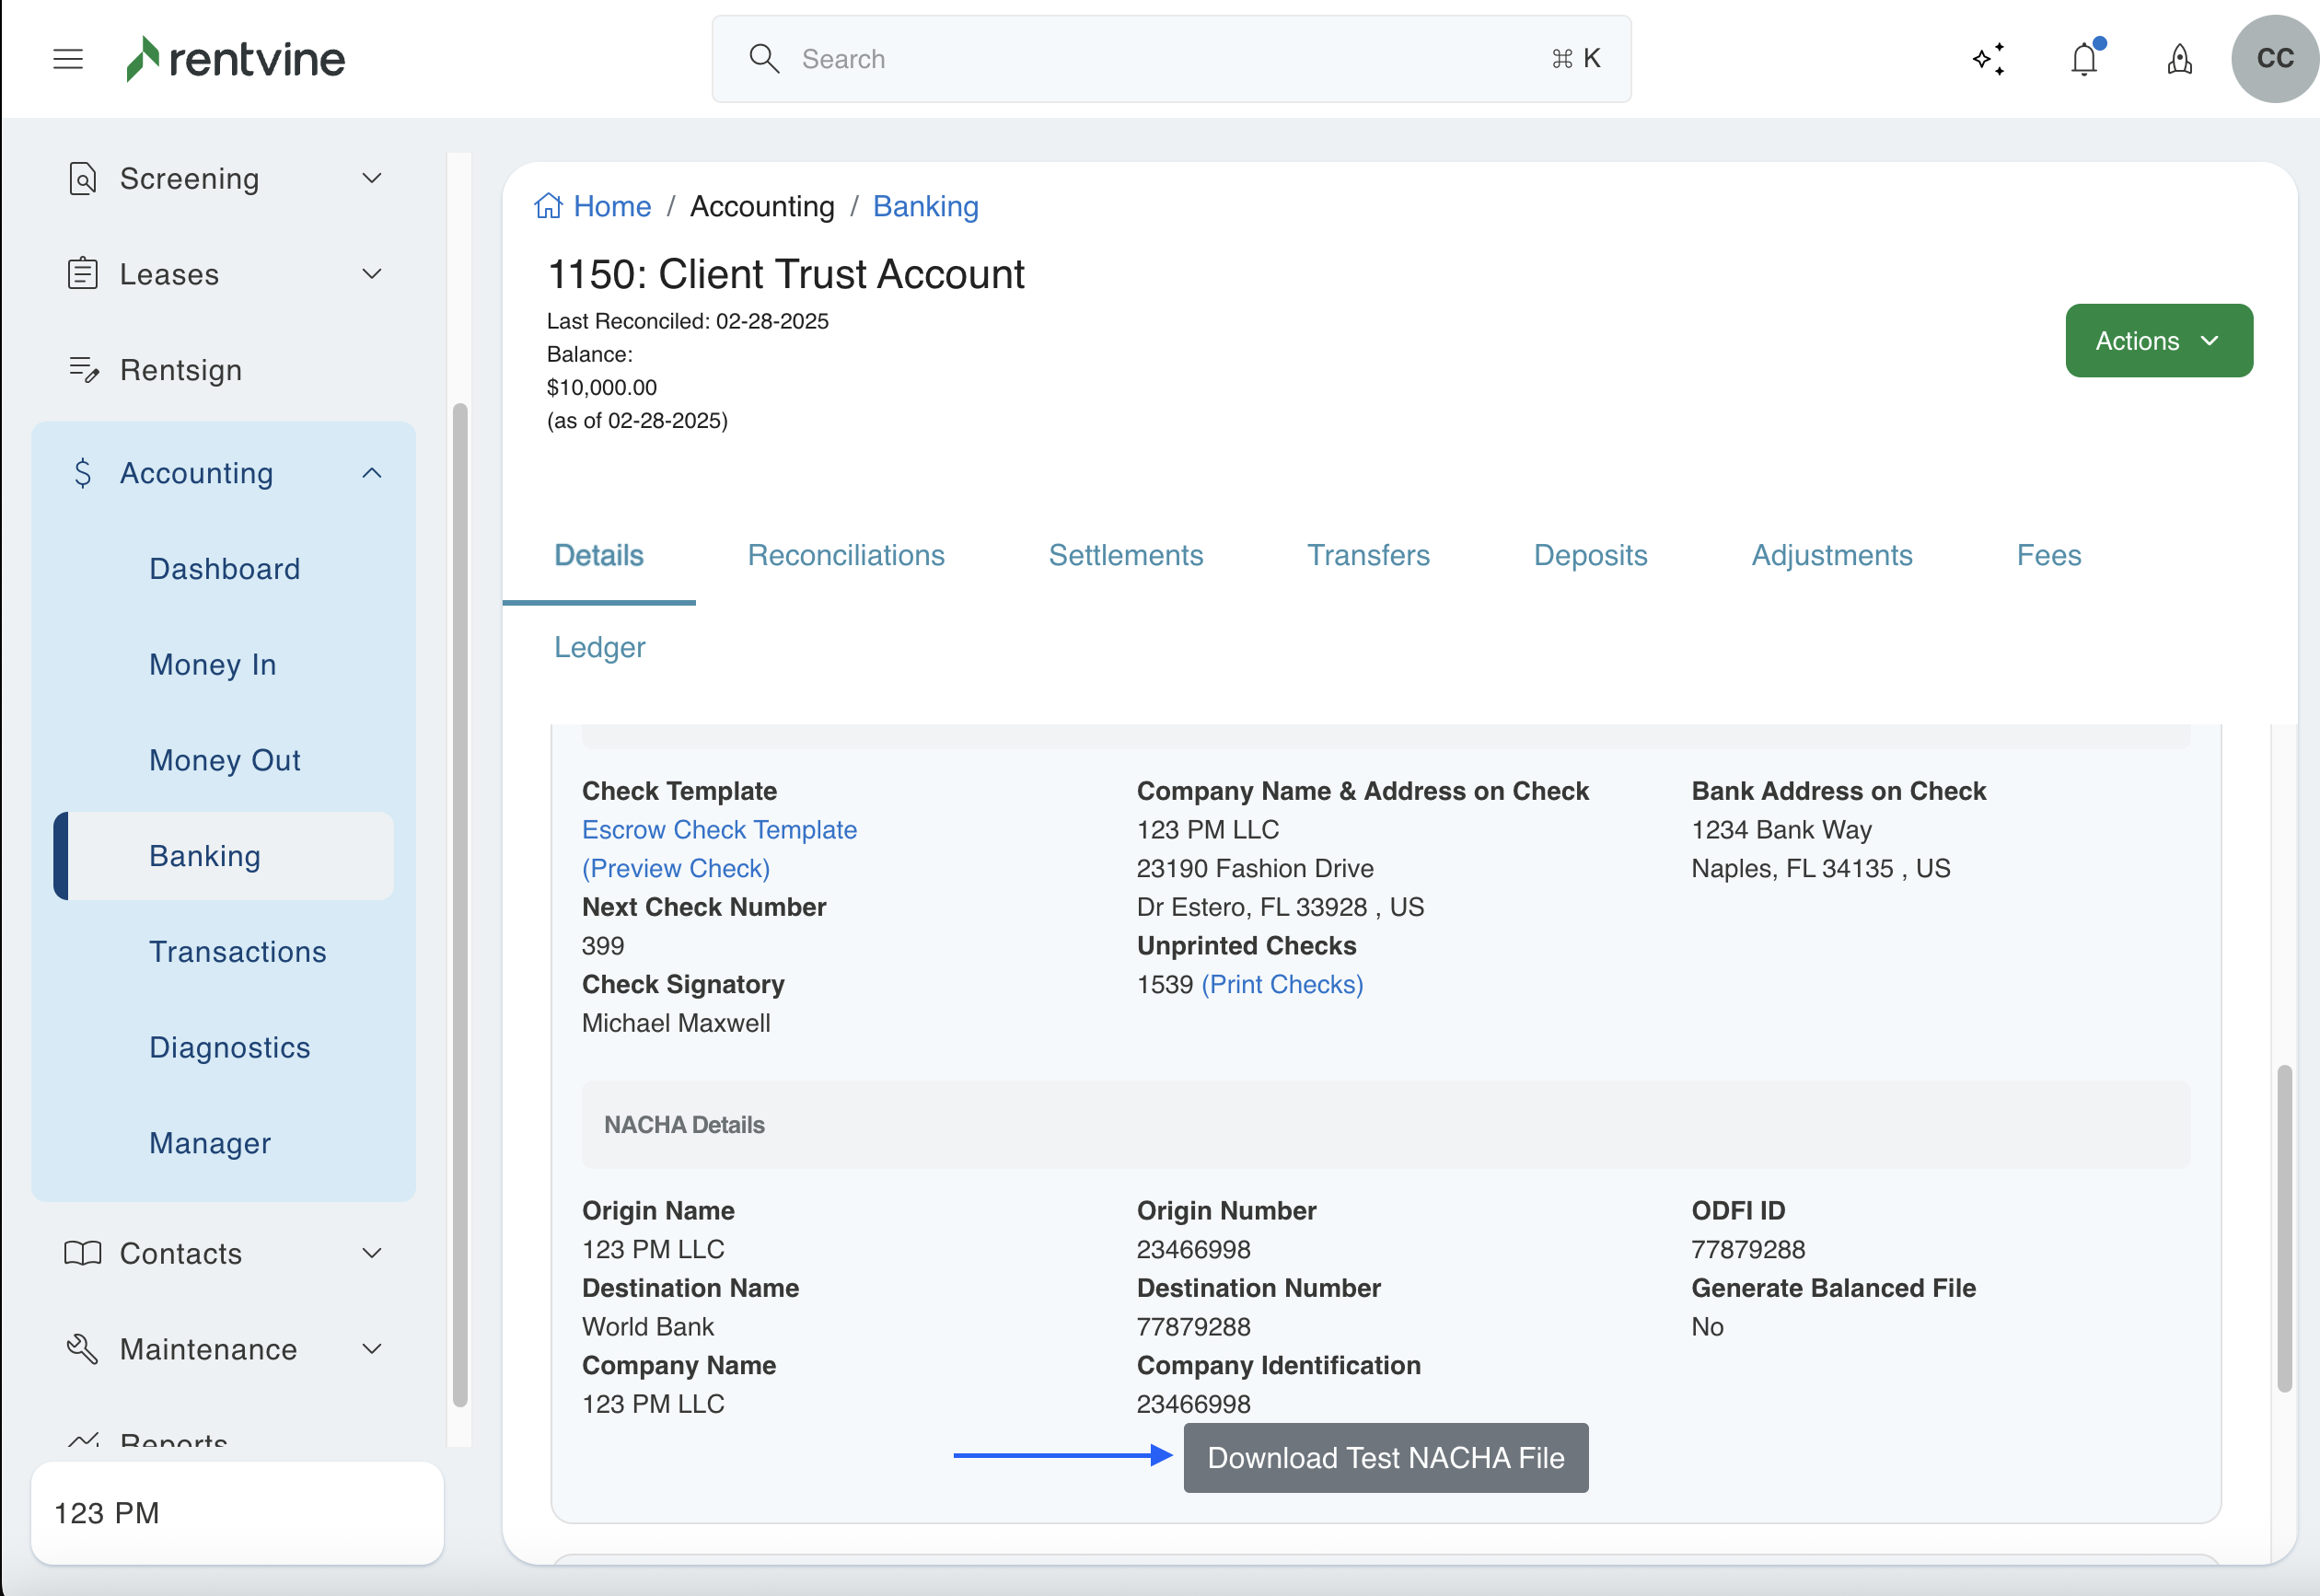Click the Rentsign sidebar icon
Image resolution: width=2320 pixels, height=1596 pixels.
point(83,370)
